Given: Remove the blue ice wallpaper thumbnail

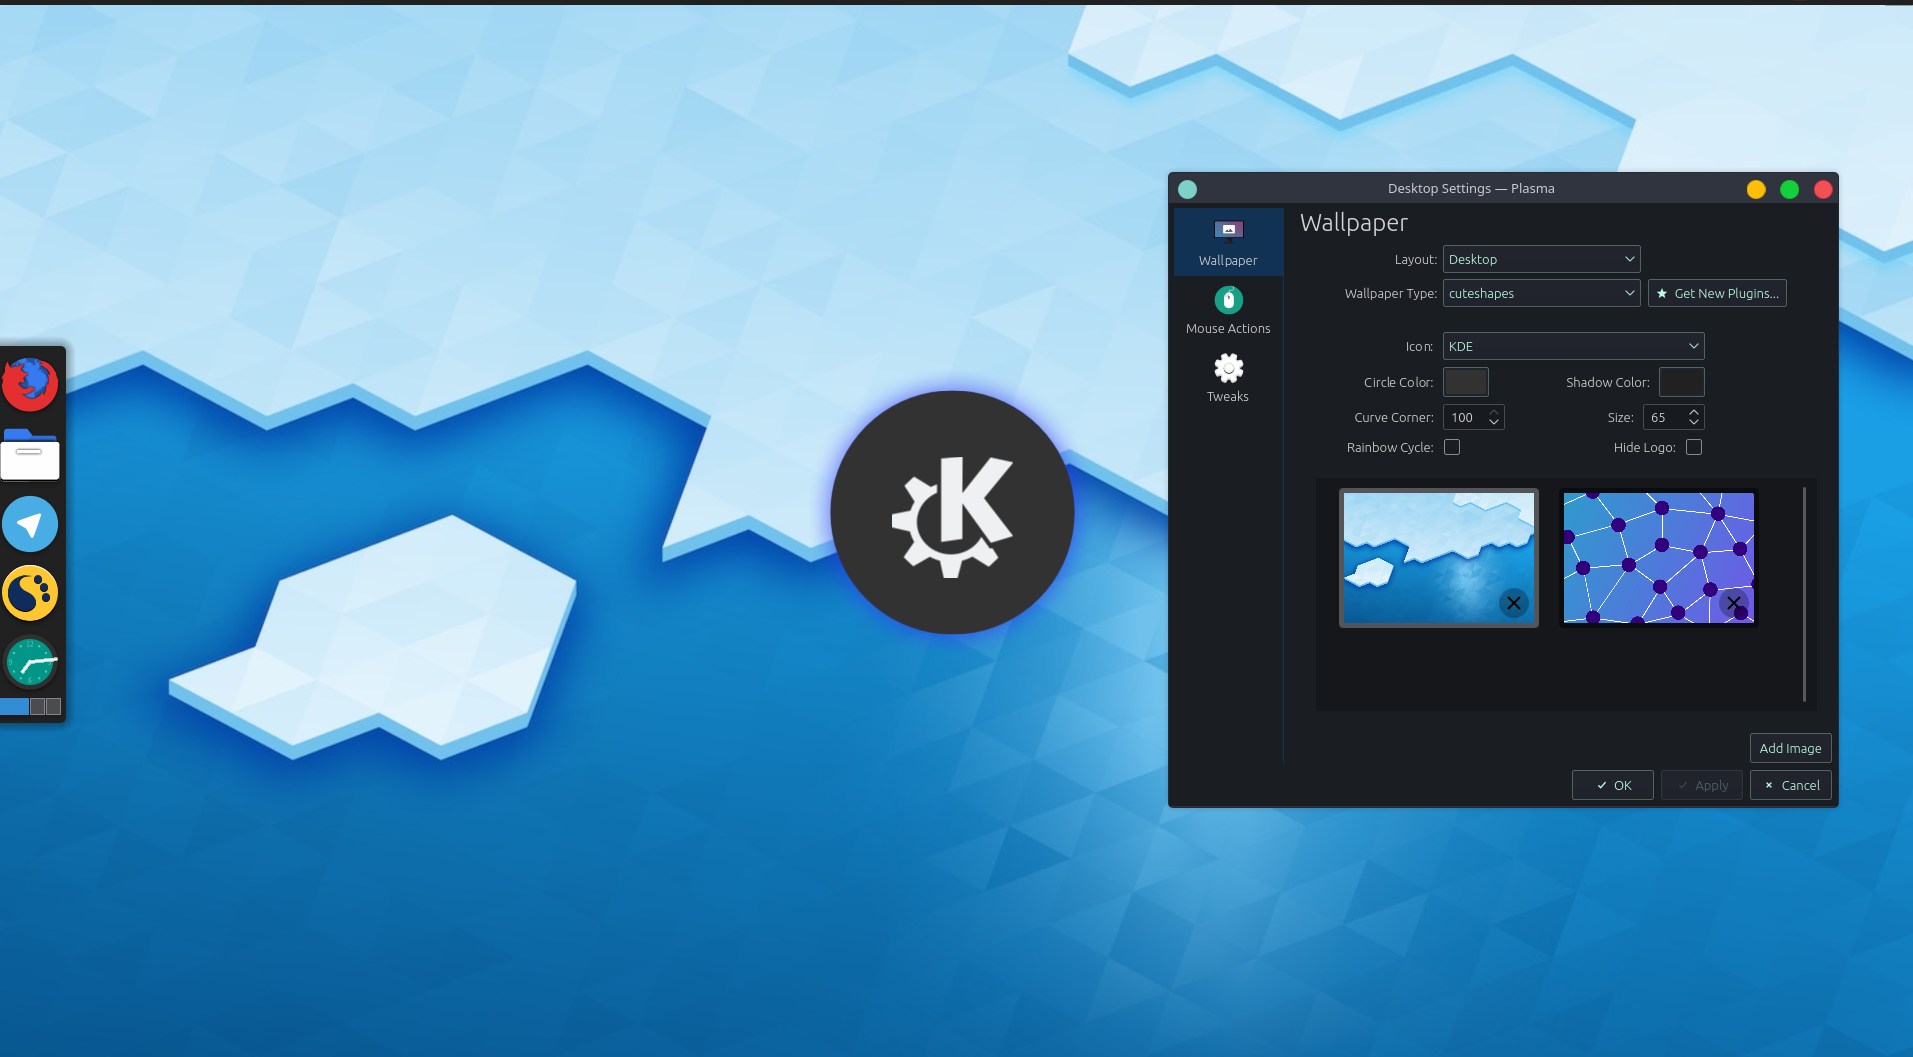Looking at the screenshot, I should point(1514,603).
